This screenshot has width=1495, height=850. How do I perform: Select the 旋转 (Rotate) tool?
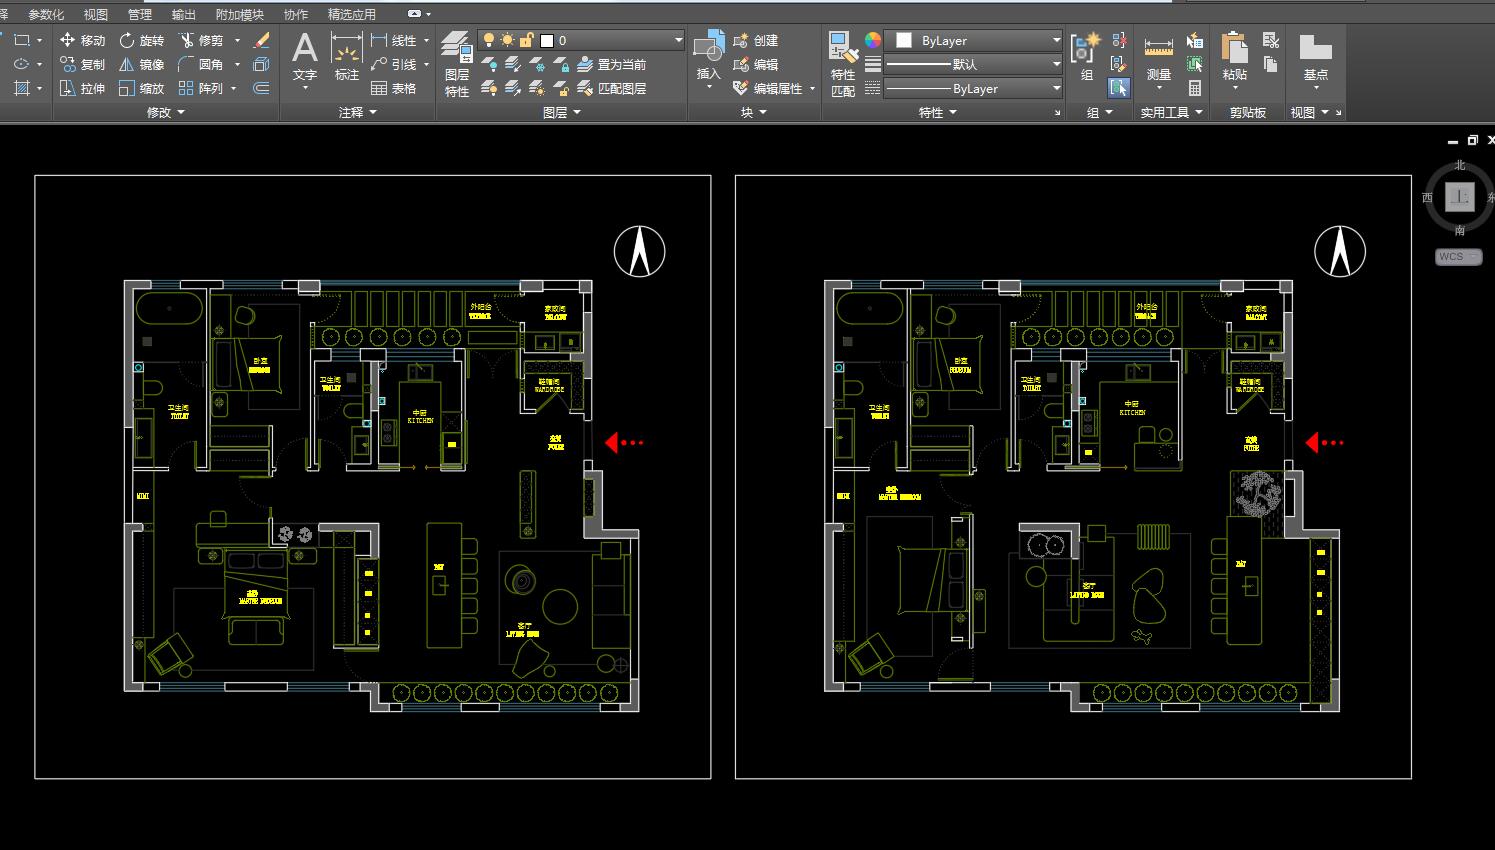coord(141,40)
